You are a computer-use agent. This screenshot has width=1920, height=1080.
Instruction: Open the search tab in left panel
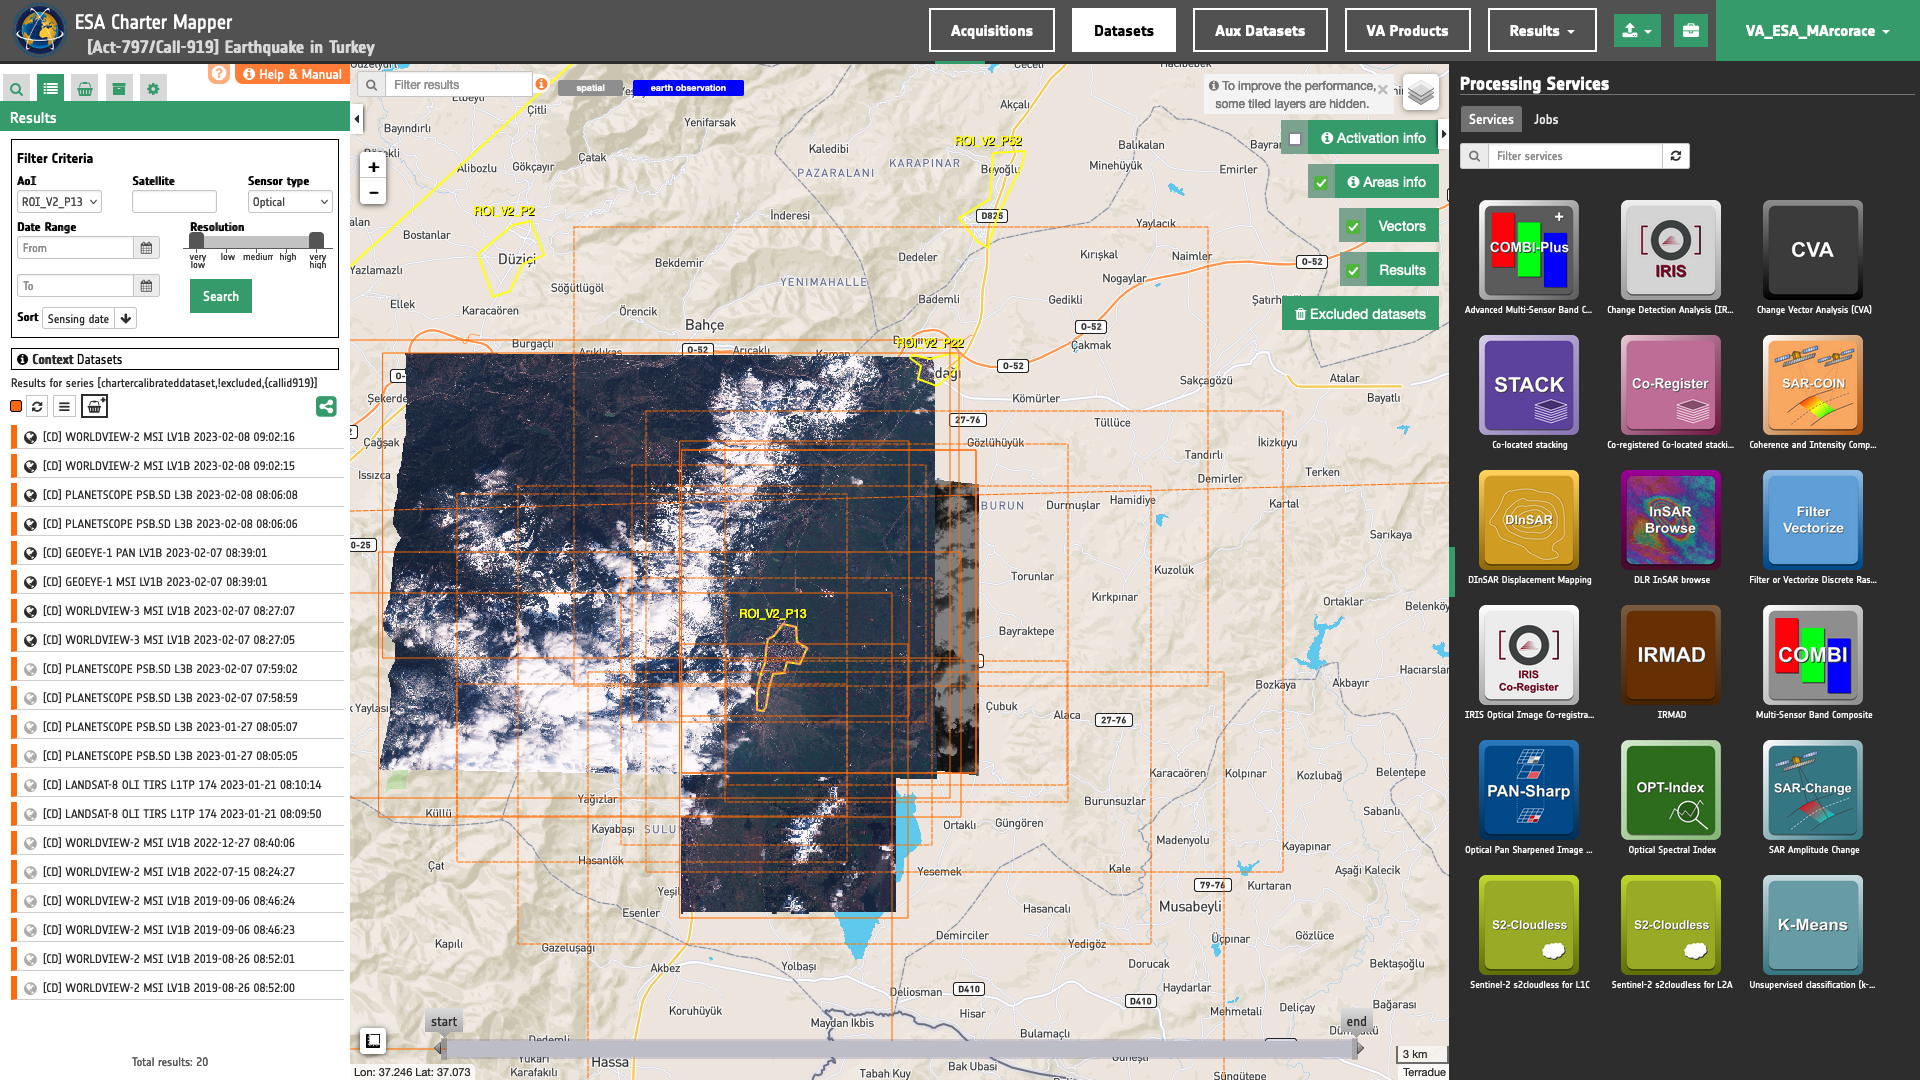[17, 89]
